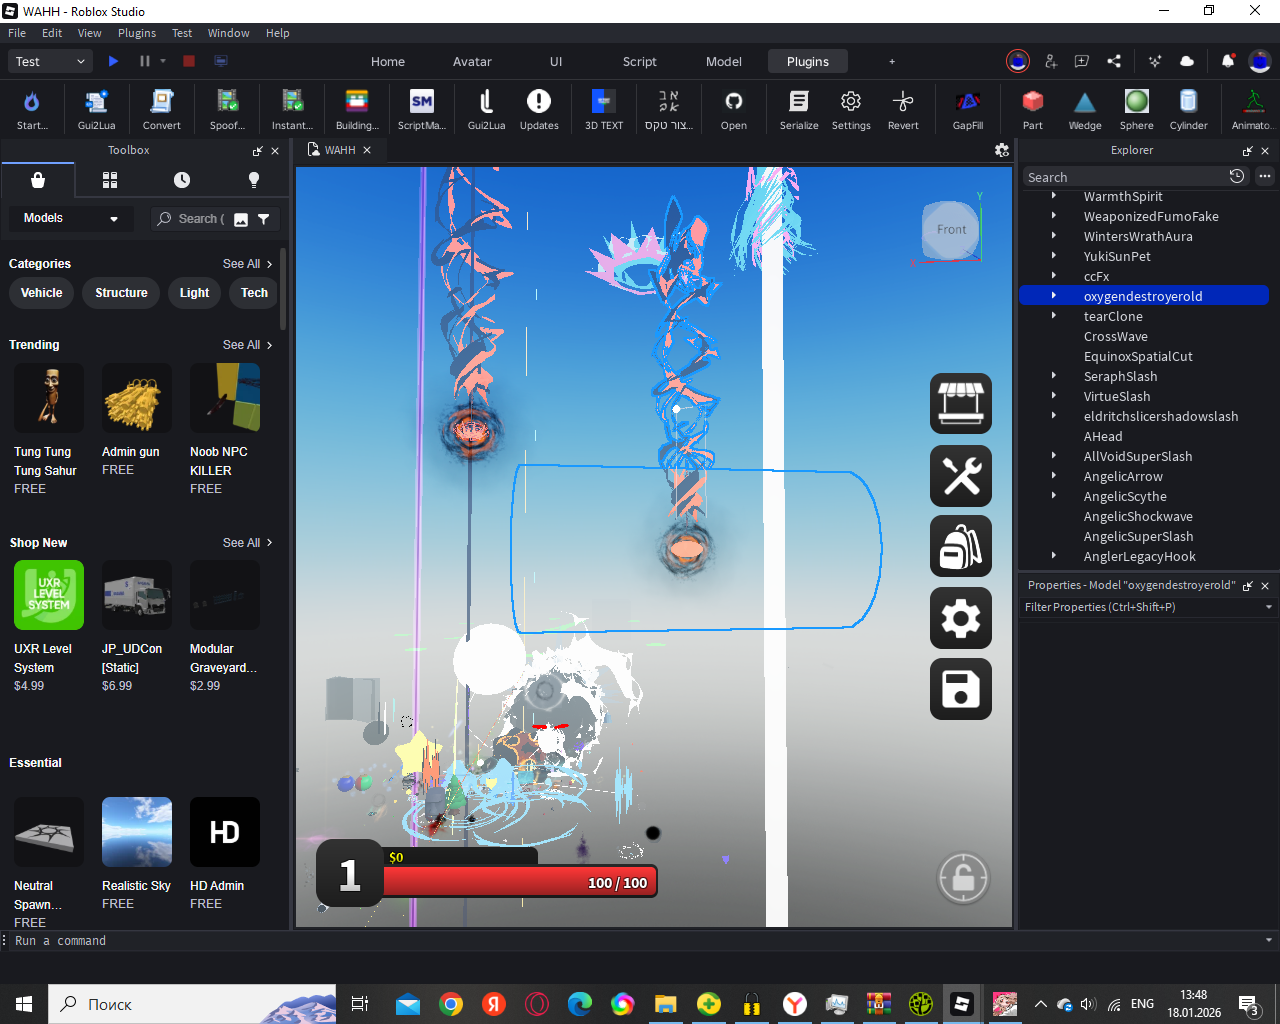
Task: Click the Front face of view selector
Action: tap(951, 230)
